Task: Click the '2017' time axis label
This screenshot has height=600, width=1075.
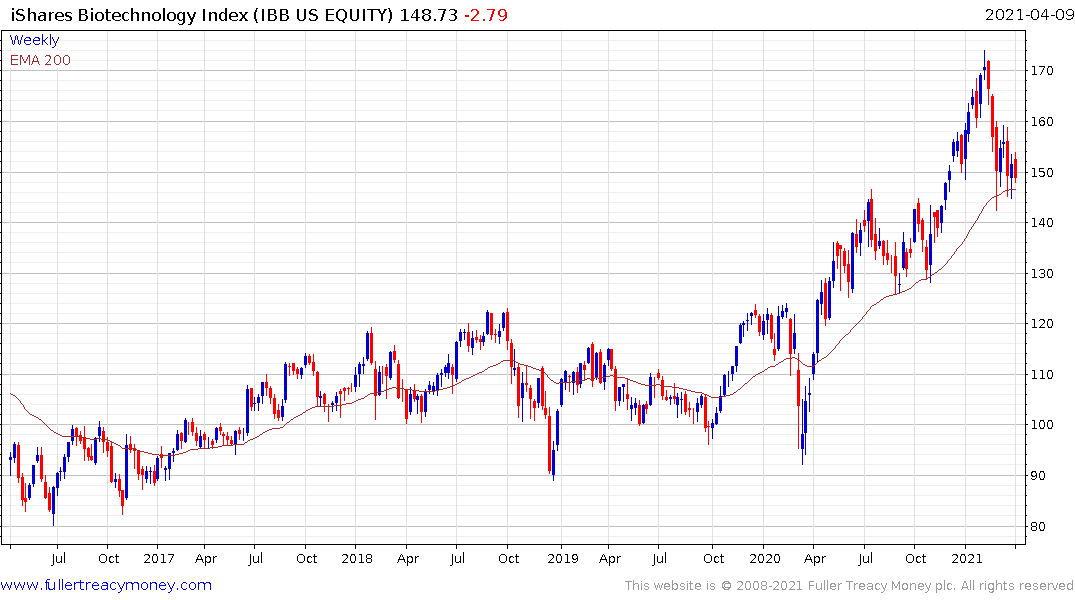Action: click(158, 559)
